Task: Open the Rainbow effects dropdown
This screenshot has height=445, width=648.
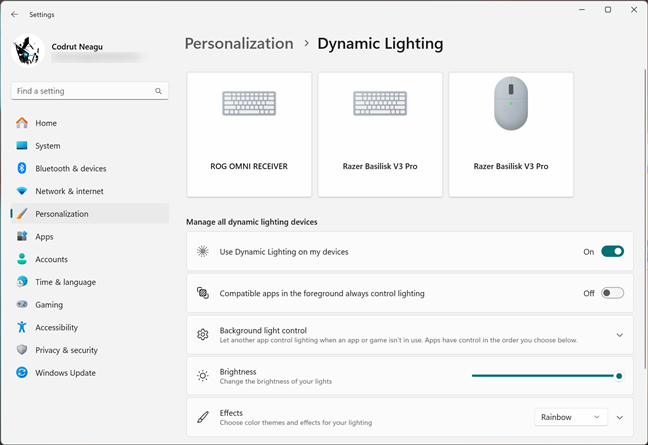Action: pos(571,417)
